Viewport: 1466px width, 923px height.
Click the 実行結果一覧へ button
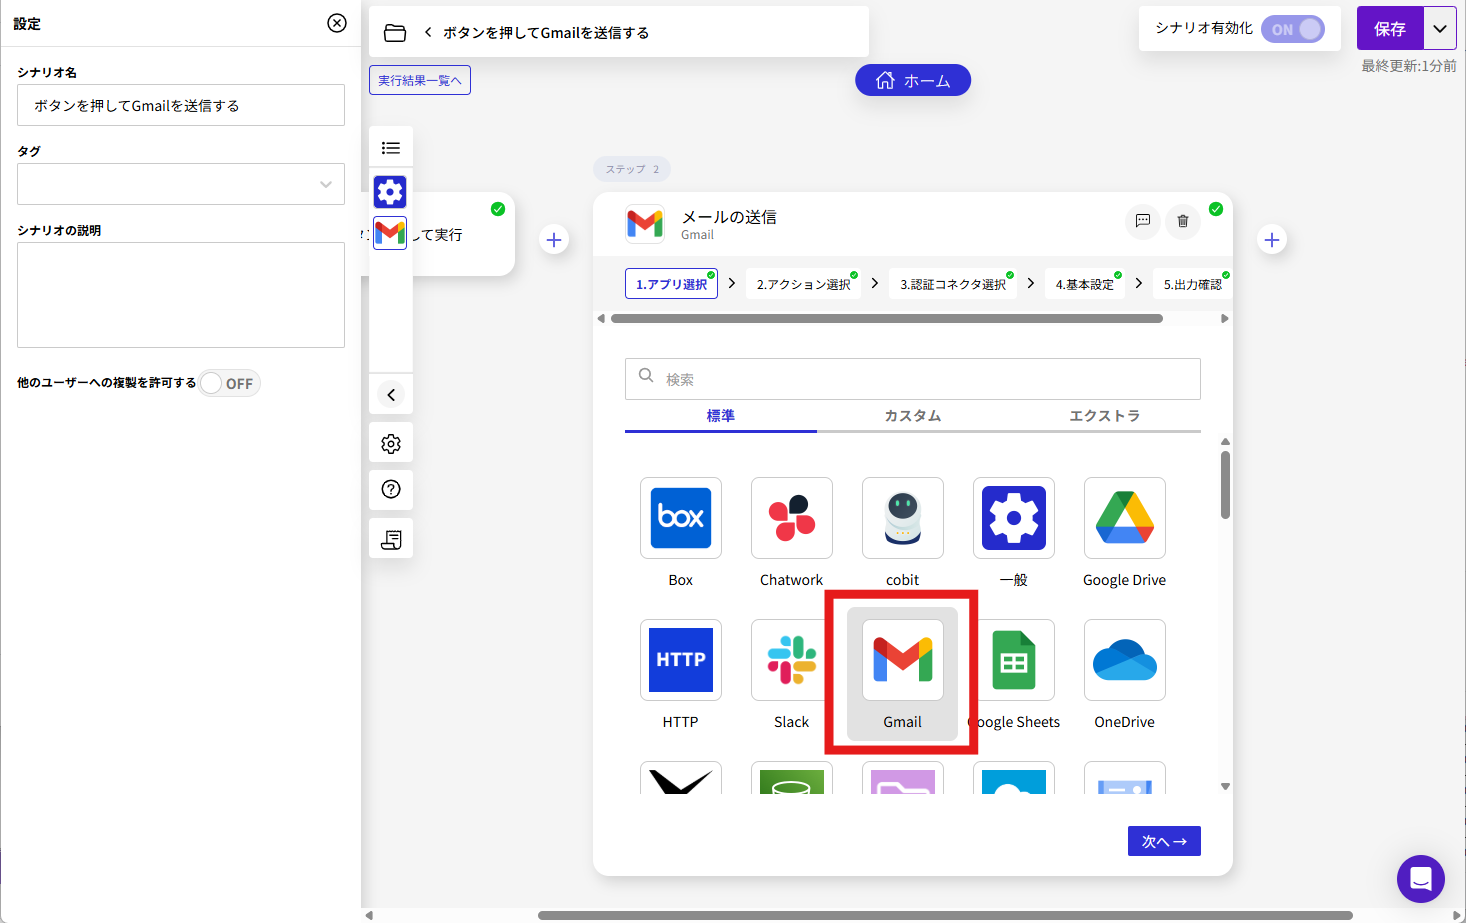click(x=420, y=80)
